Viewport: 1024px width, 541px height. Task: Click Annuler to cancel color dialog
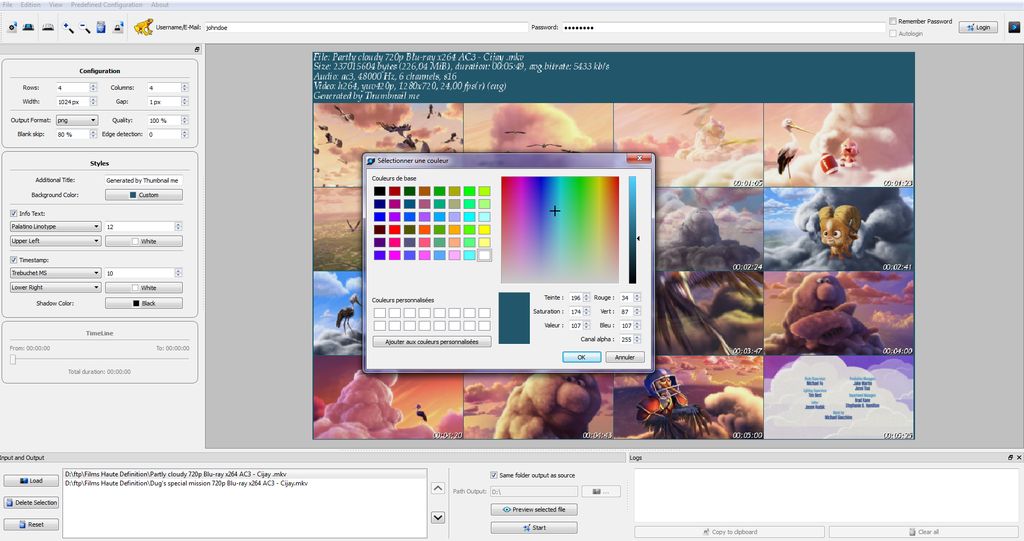[625, 357]
